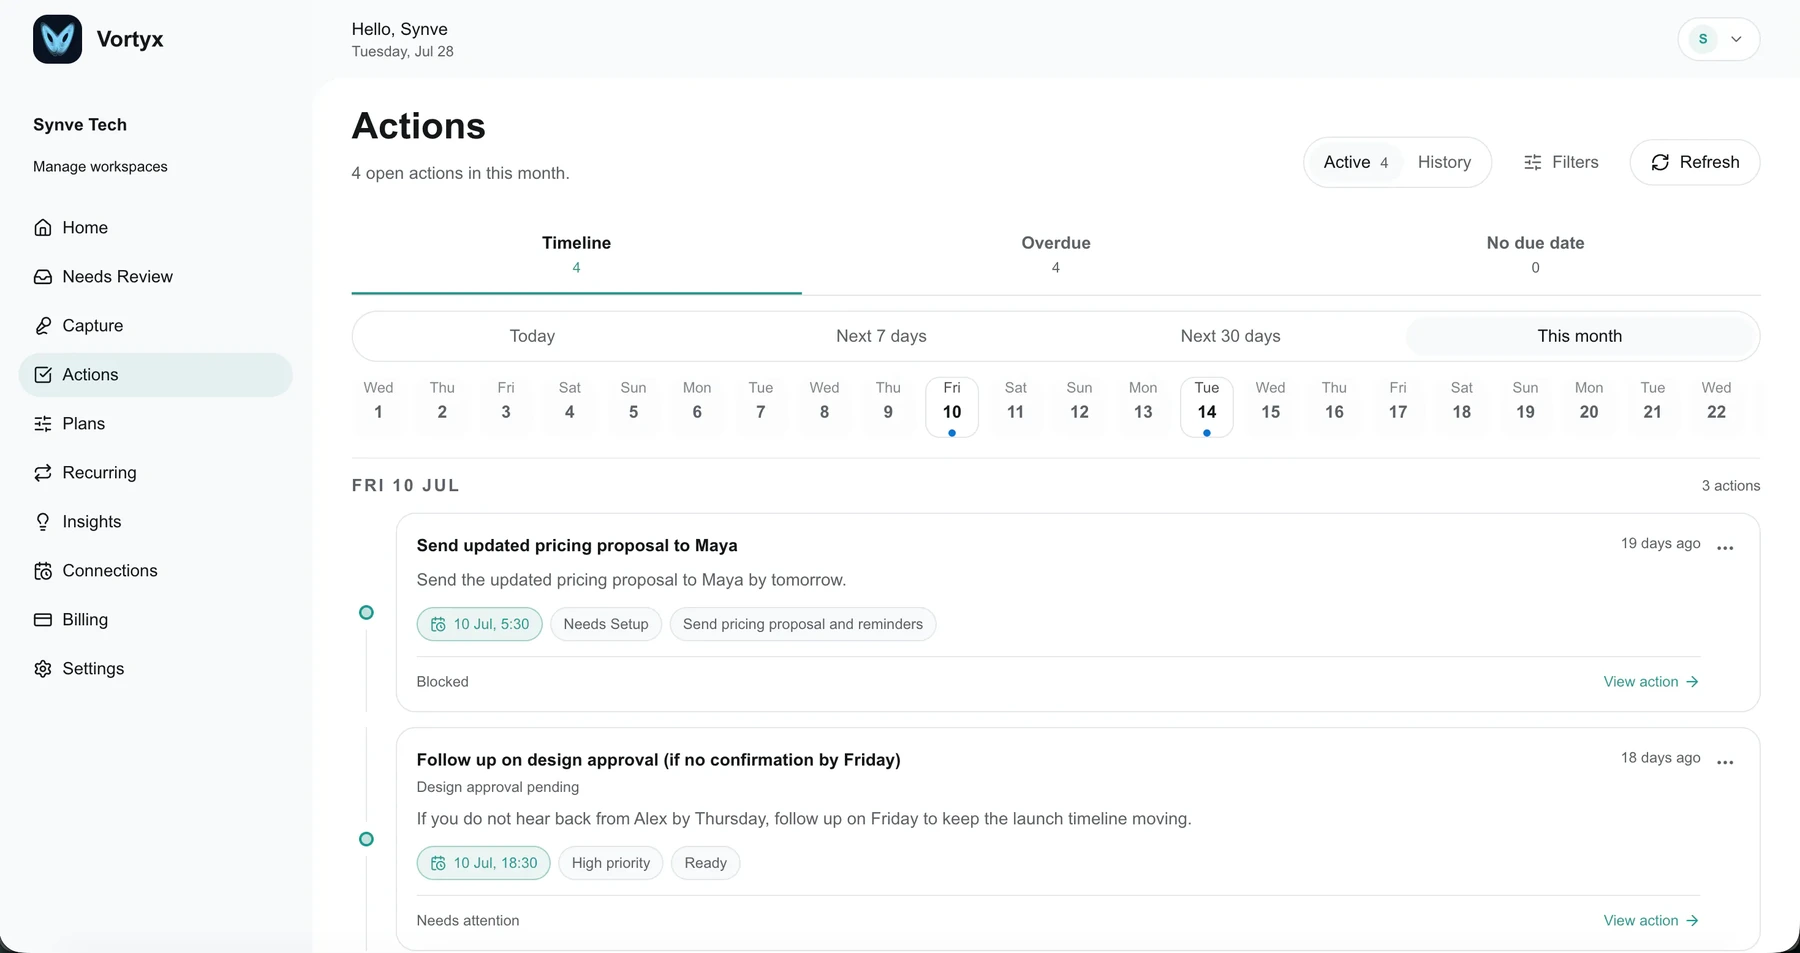Select the Today range option
The width and height of the screenshot is (1800, 953).
tap(532, 336)
